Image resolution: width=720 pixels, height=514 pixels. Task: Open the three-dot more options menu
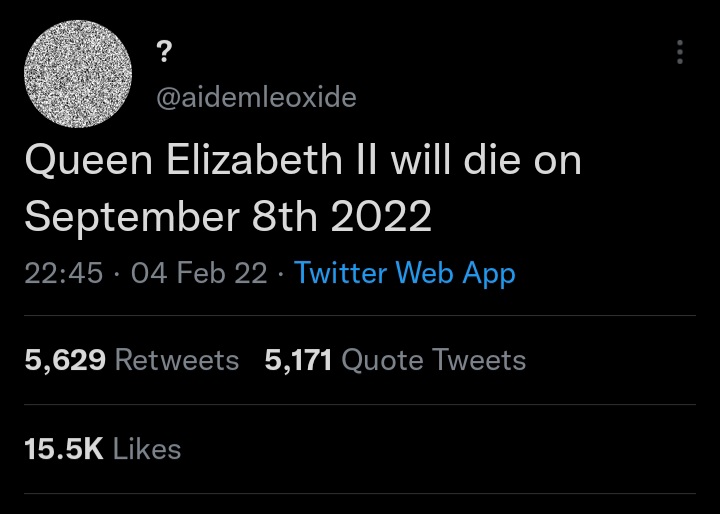(x=680, y=52)
